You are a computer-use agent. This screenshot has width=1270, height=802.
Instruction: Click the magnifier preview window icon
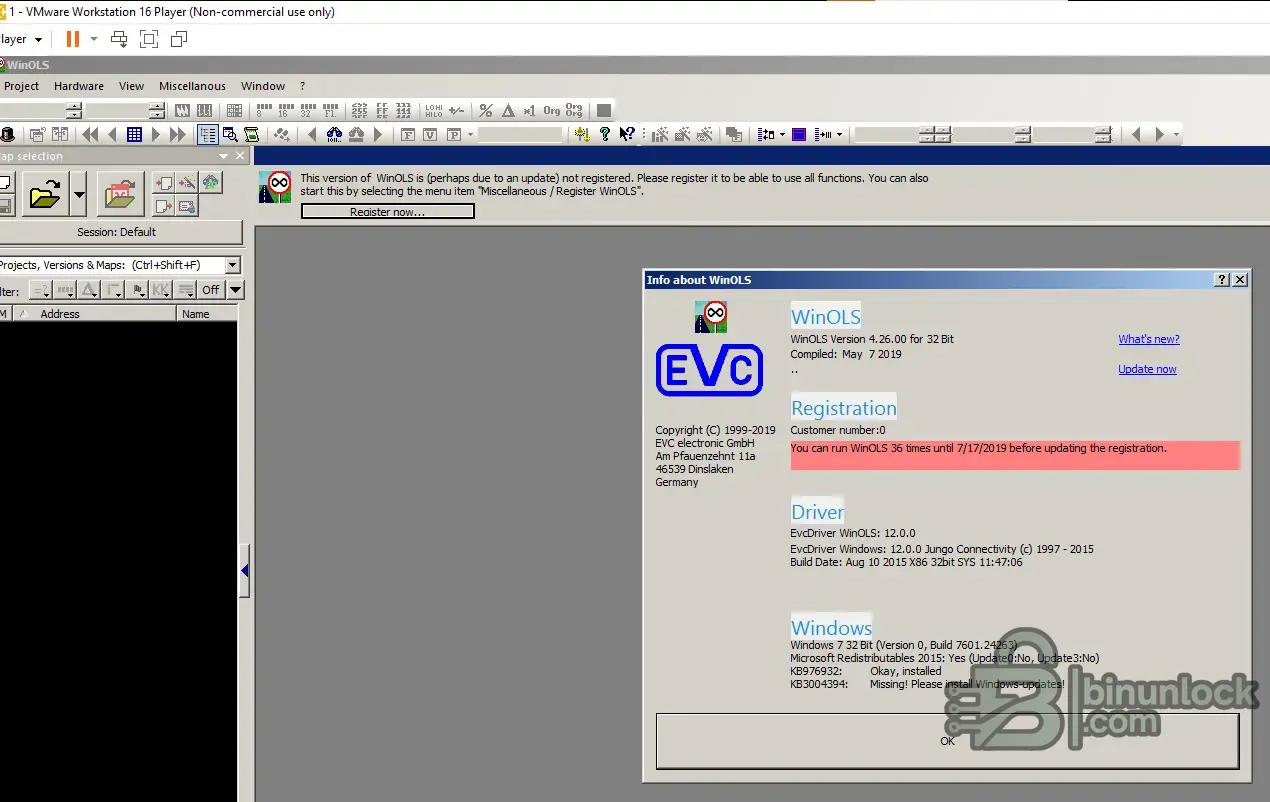pyautogui.click(x=230, y=134)
